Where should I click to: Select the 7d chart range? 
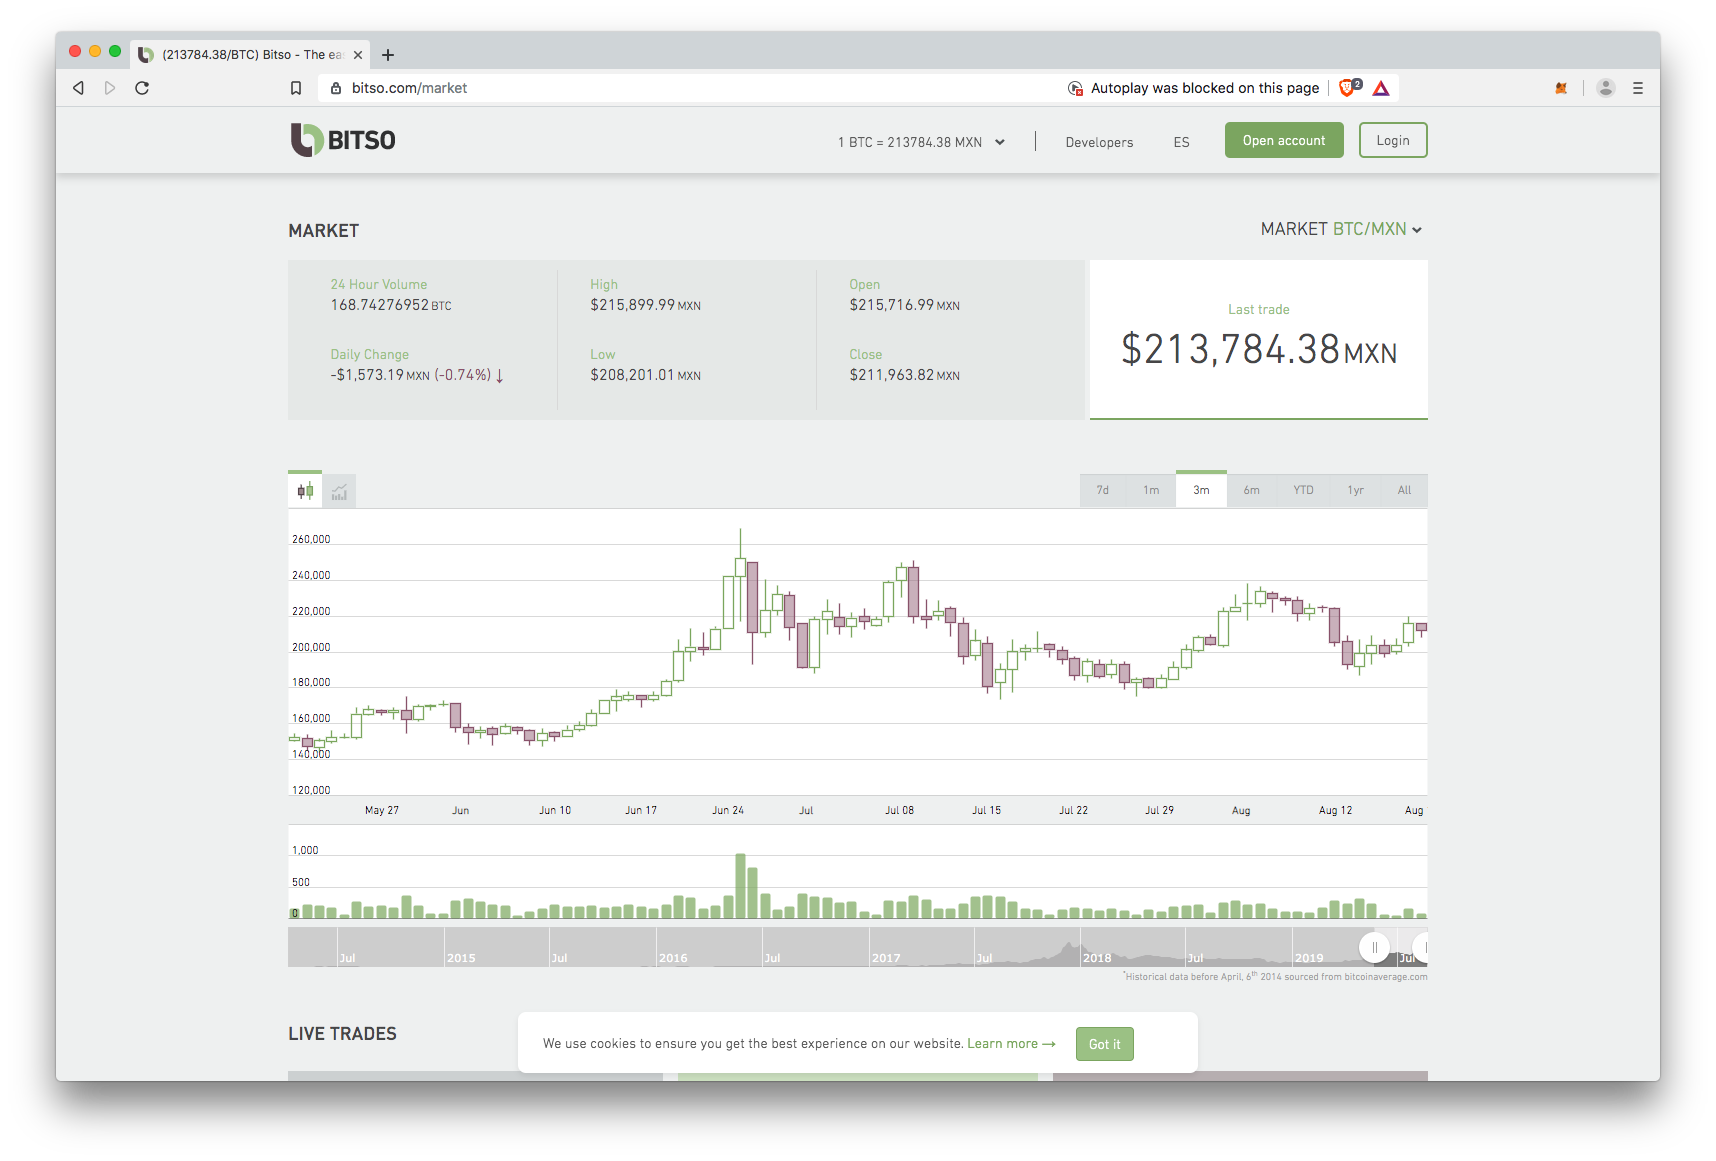point(1103,490)
